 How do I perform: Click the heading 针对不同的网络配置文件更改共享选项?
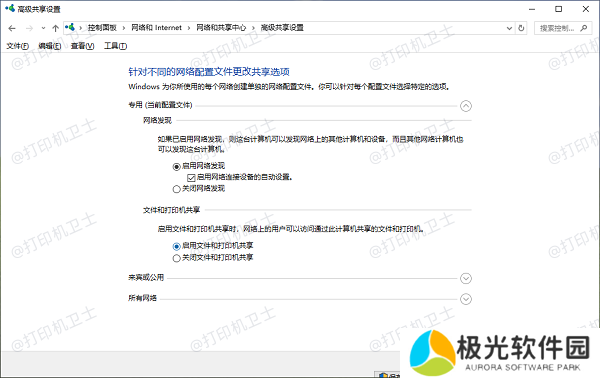(209, 72)
